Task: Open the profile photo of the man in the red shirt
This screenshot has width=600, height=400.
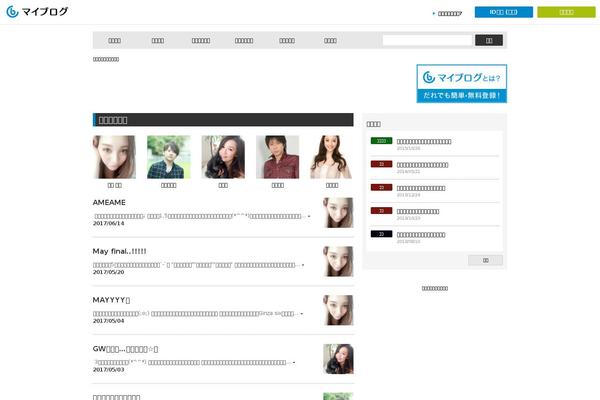Action: [x=277, y=157]
